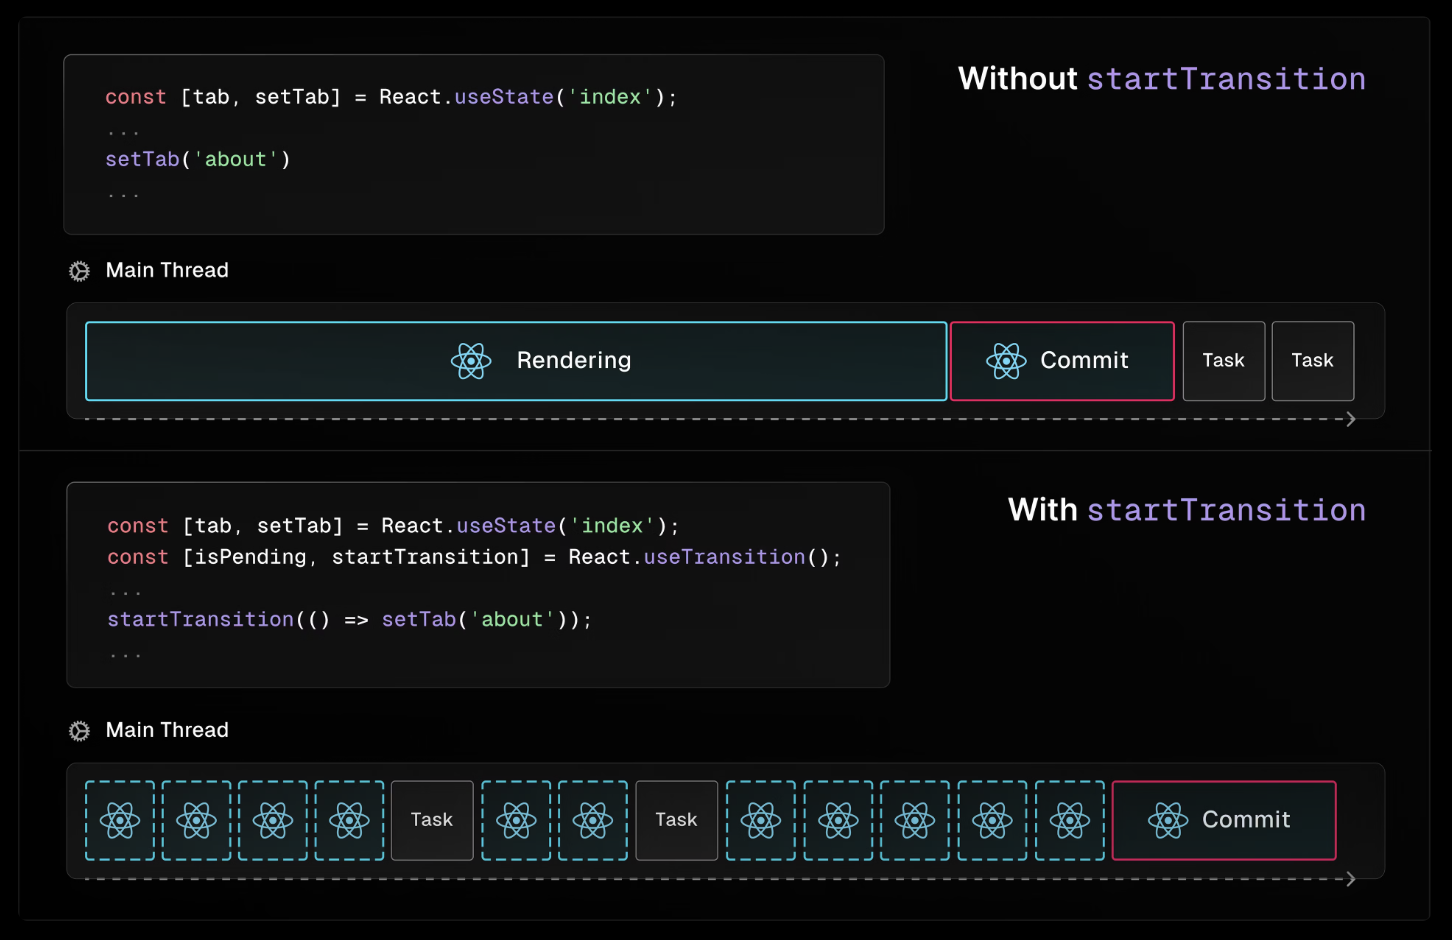Click the Task block right after the upper Commit

pyautogui.click(x=1224, y=361)
